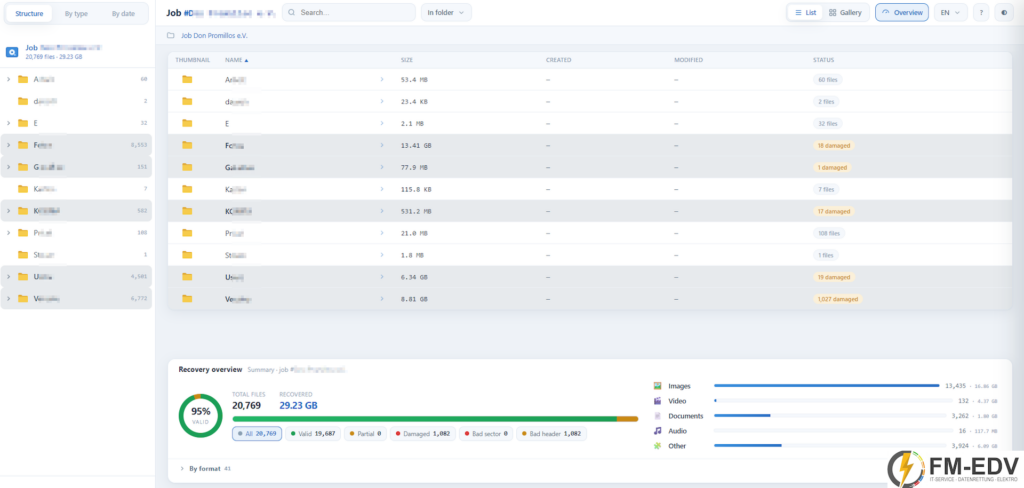1024x488 pixels.
Task: Click the Audio category icon
Action: 658,431
